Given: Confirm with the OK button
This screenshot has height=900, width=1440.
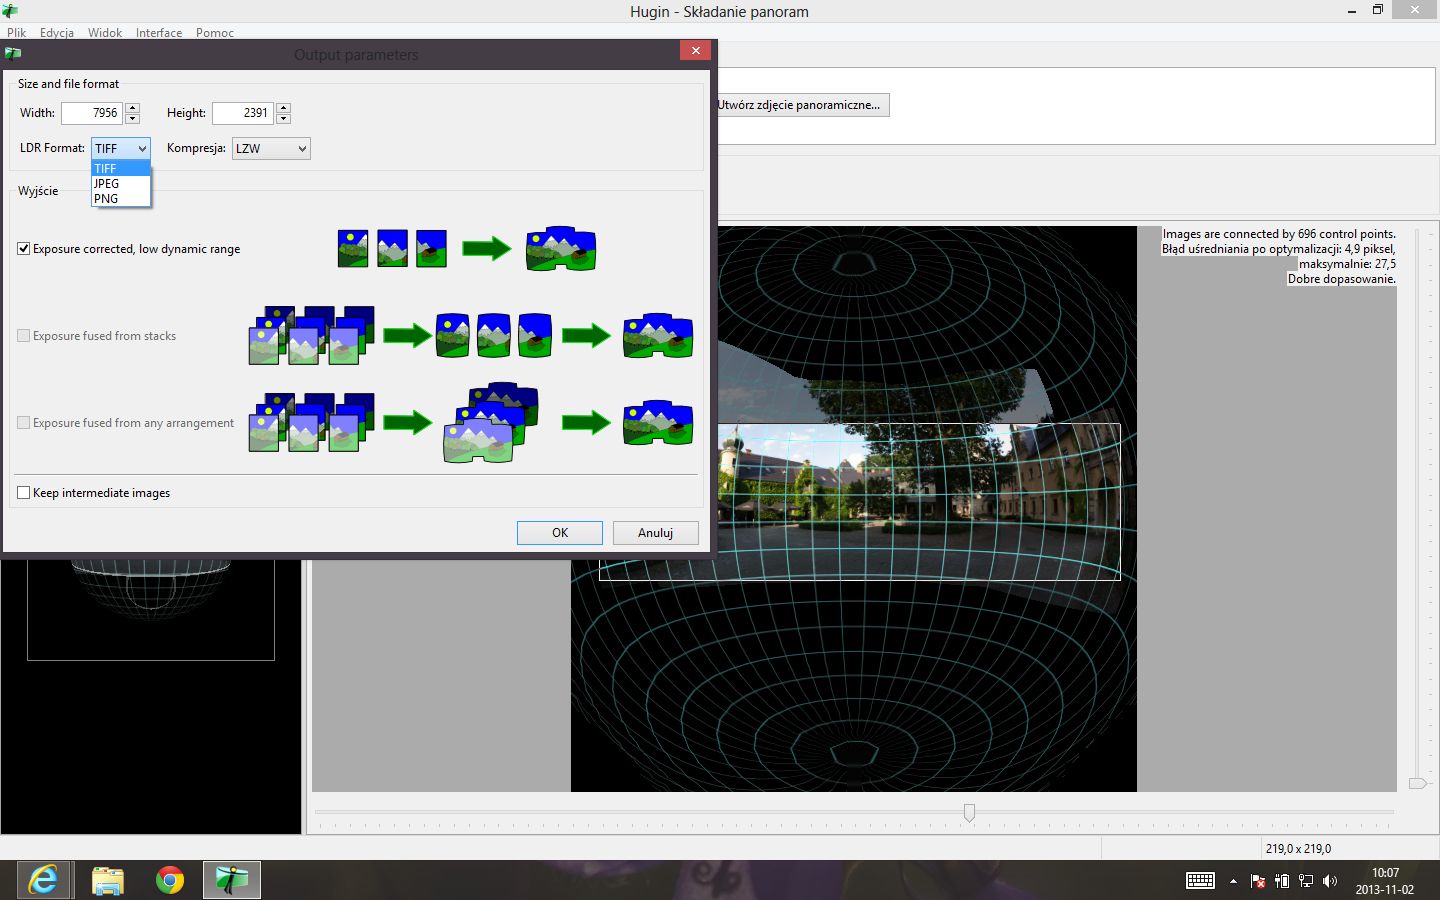Looking at the screenshot, I should click(560, 533).
